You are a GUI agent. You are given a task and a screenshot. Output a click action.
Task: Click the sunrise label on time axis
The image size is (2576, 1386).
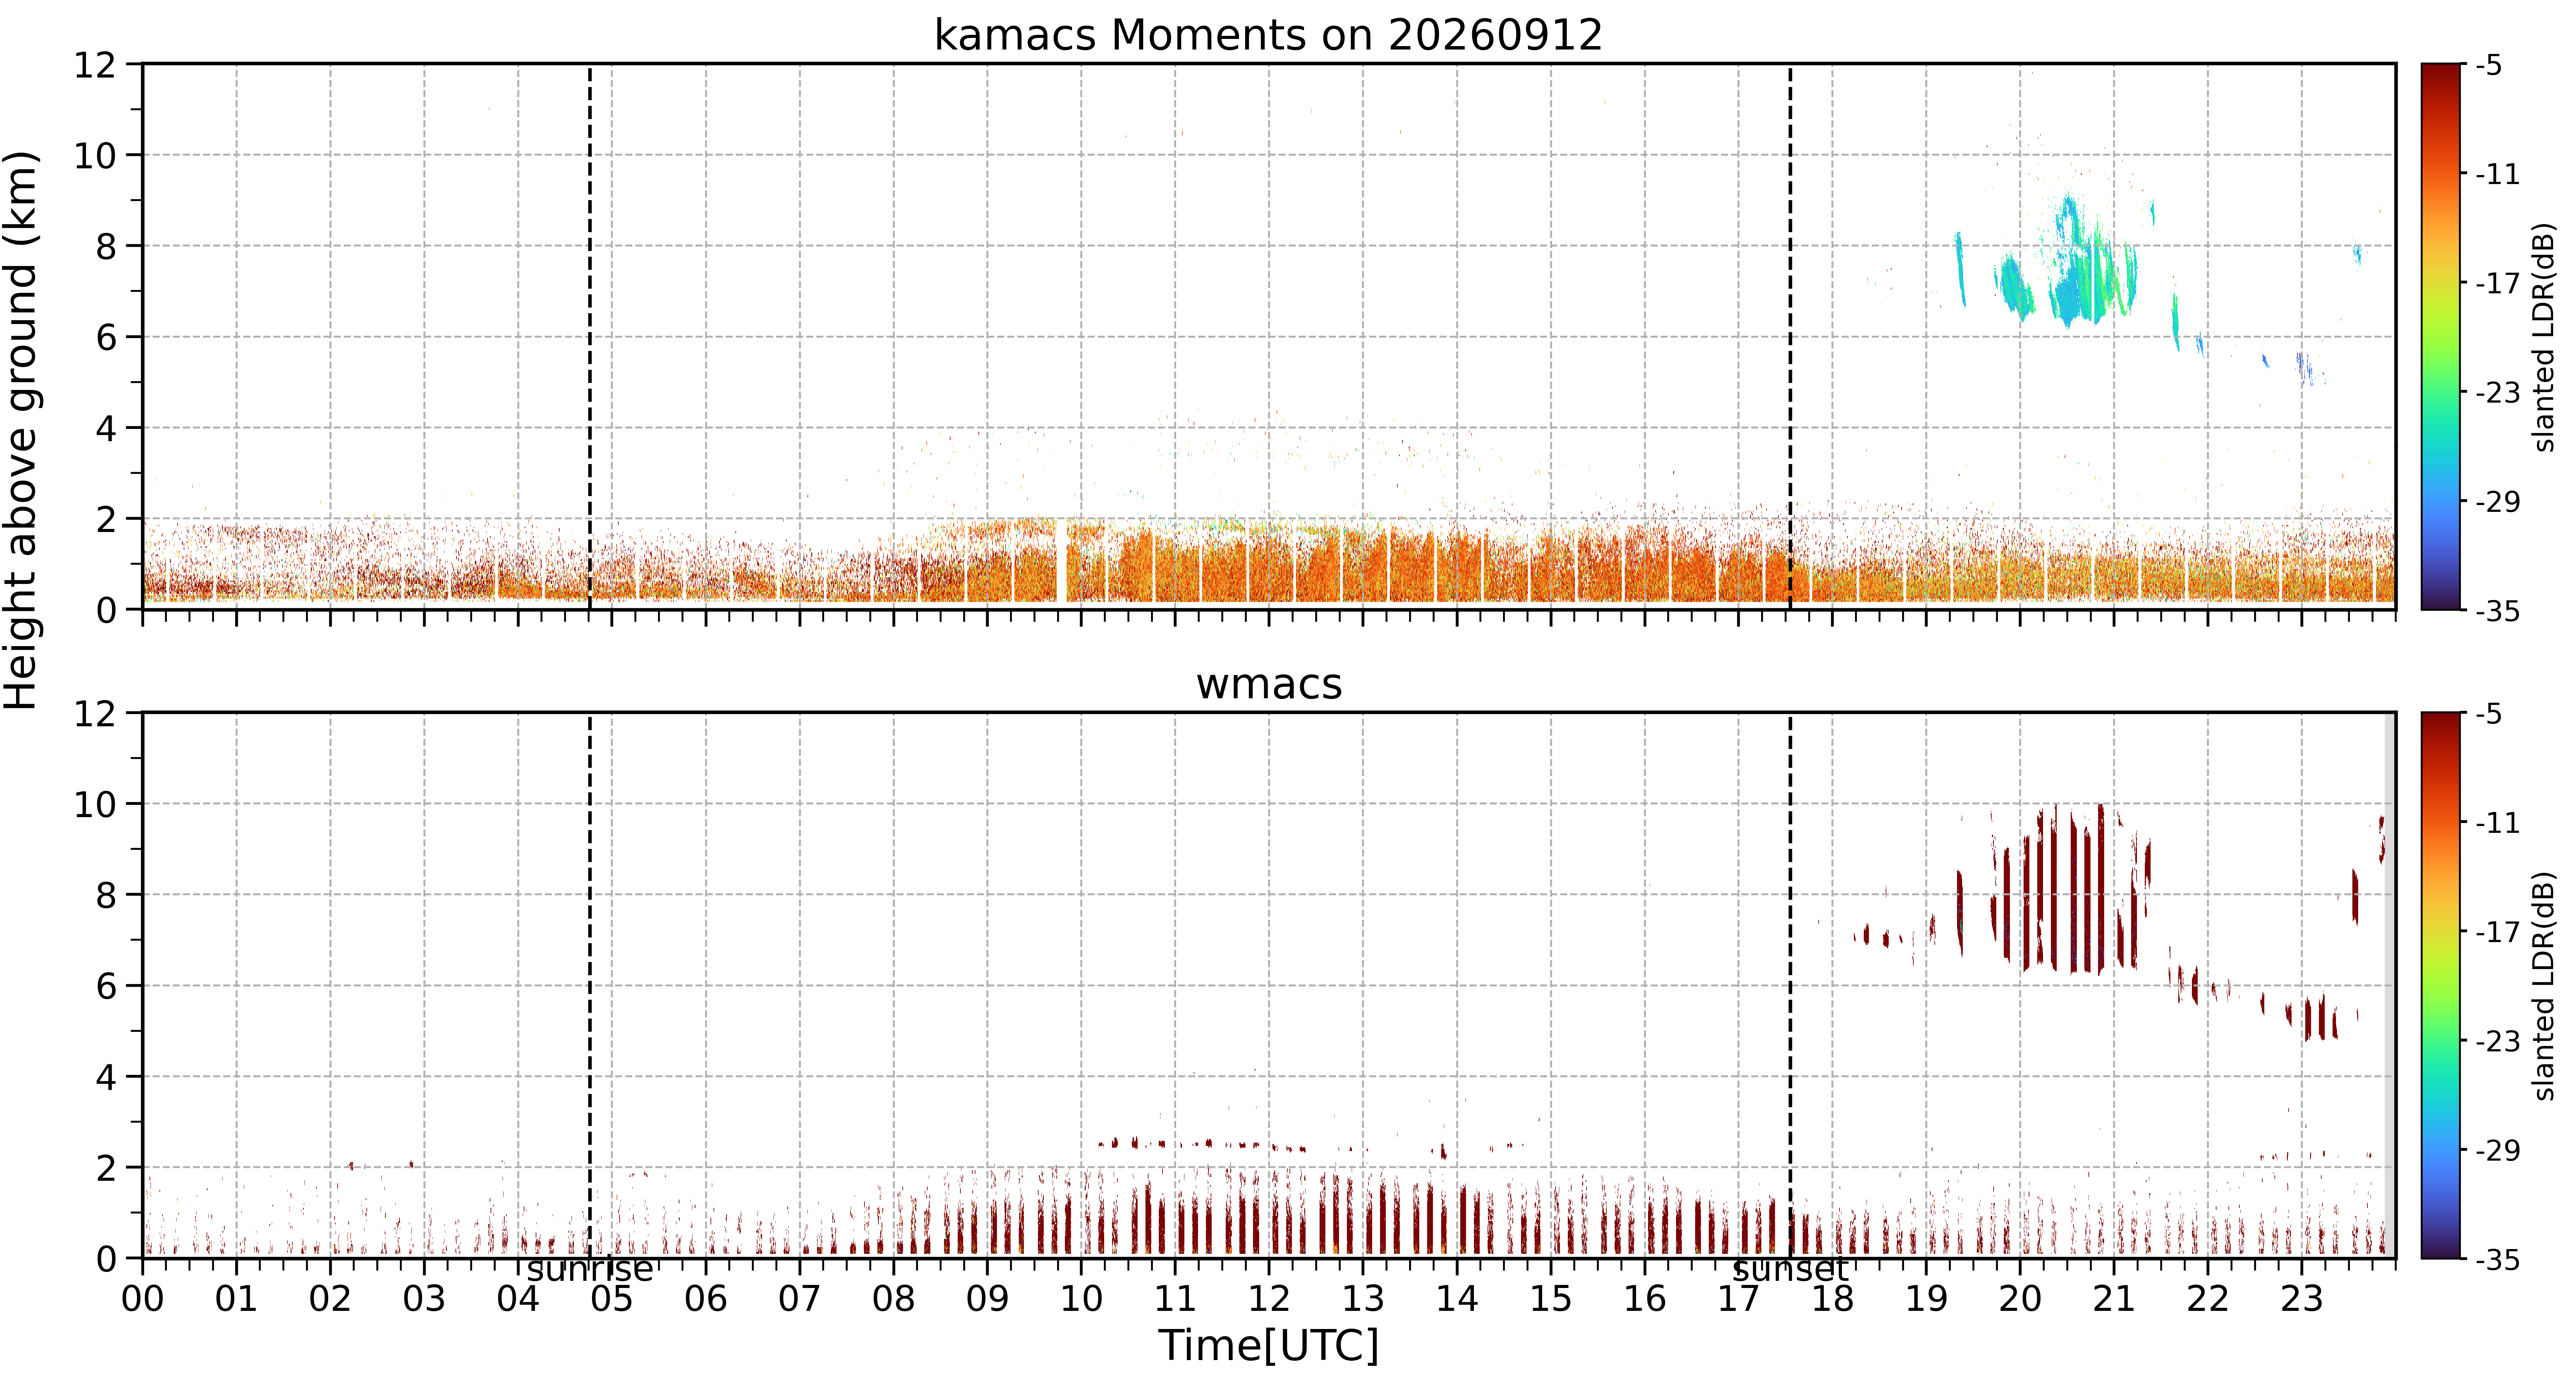pos(590,1269)
